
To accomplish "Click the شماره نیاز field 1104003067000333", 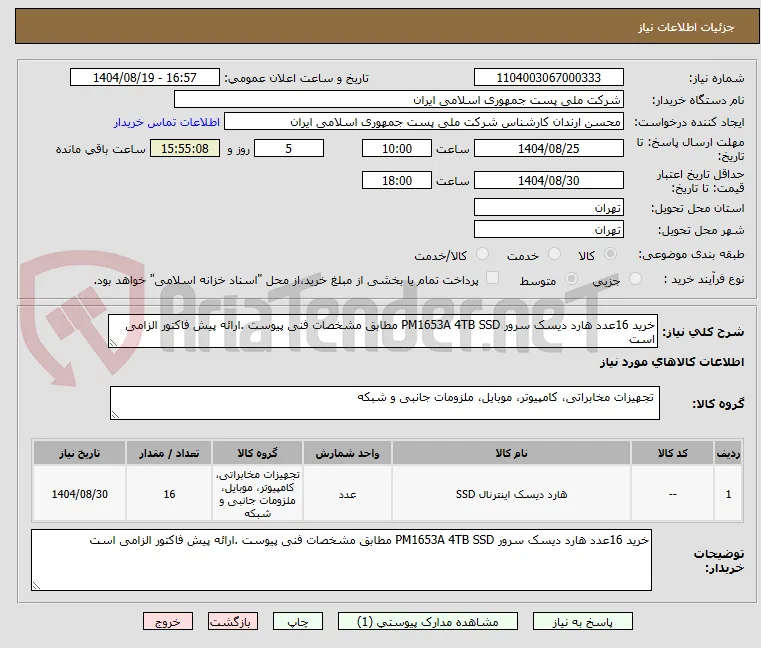I will 548,78.
